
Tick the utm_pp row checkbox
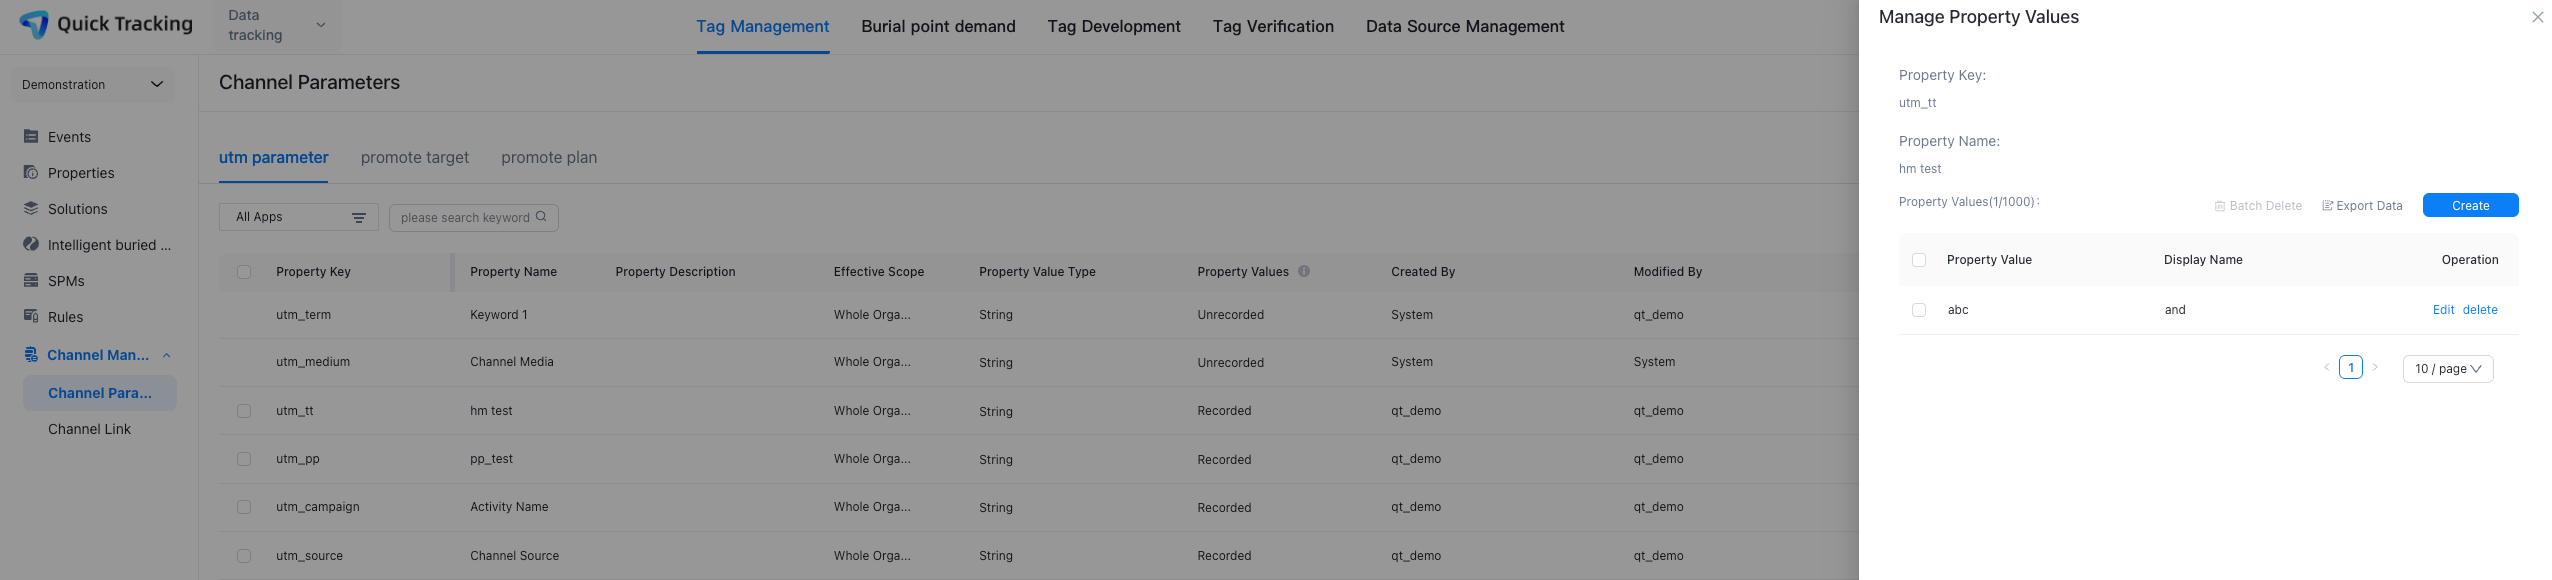click(x=244, y=459)
